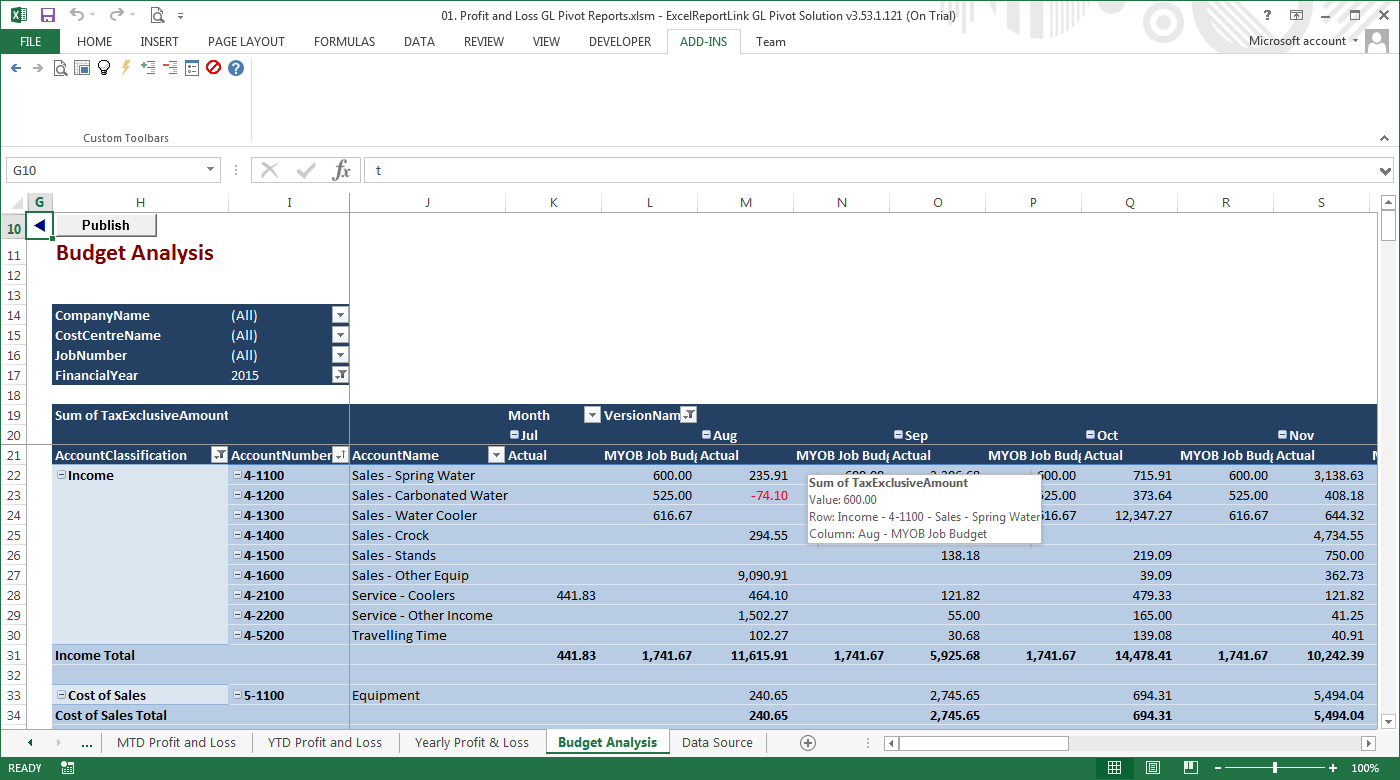Open help via the blue question mark icon
The width and height of the screenshot is (1400, 780).
(x=236, y=68)
